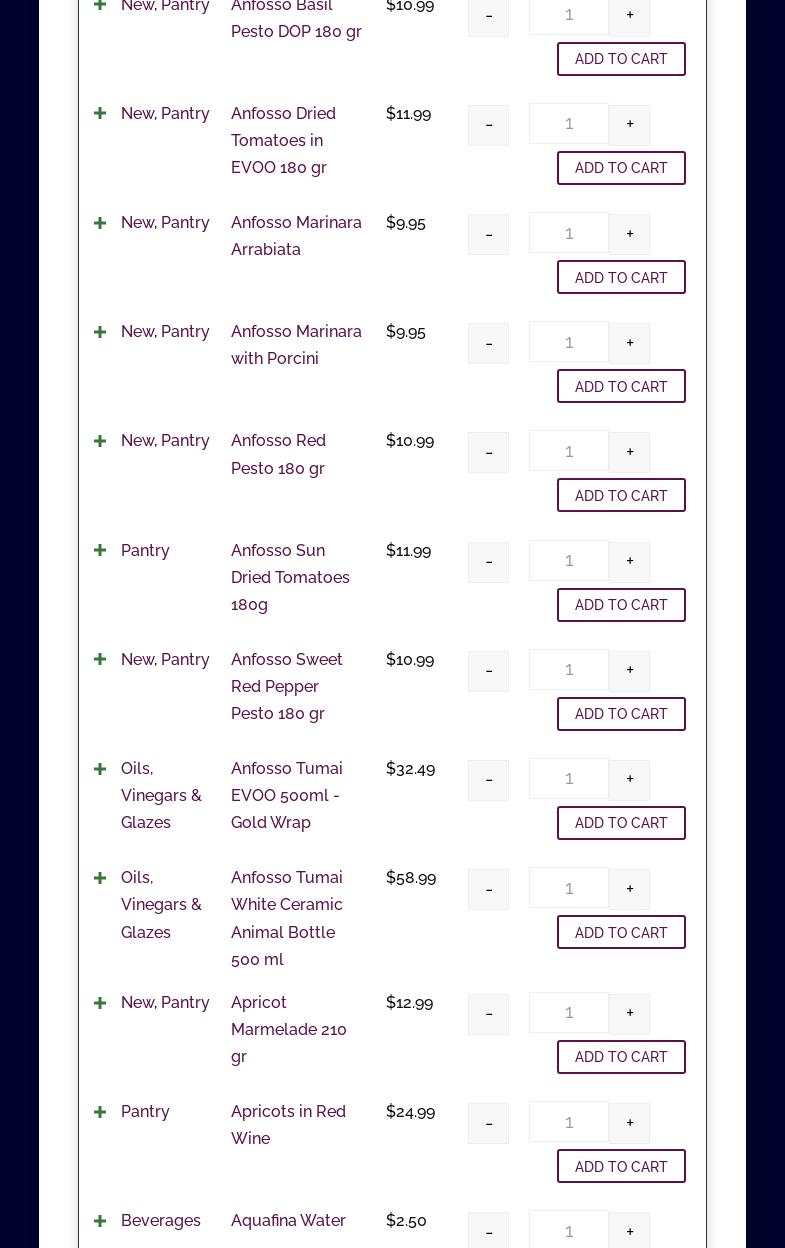785x1248 pixels.
Task: Open Anfosso Marinara Arrabiata product page
Action: (x=296, y=236)
